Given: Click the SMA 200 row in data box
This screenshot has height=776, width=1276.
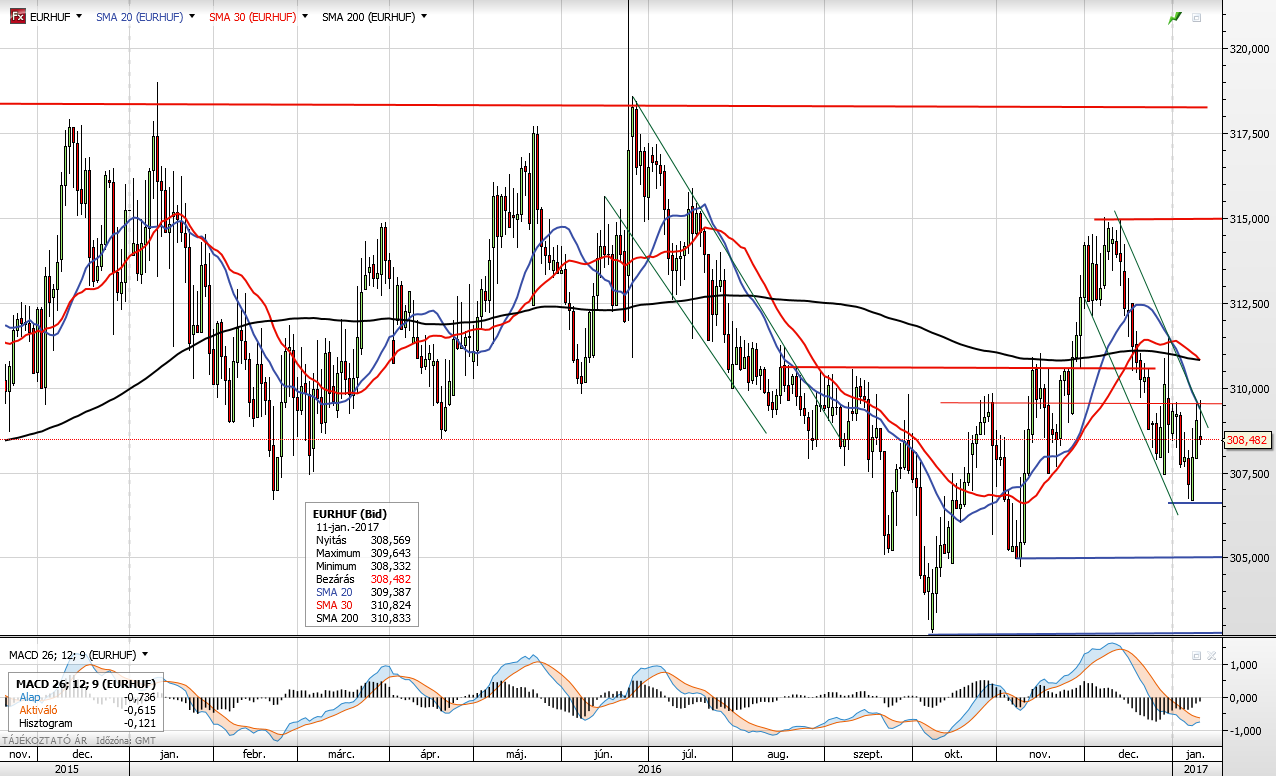Looking at the screenshot, I should pyautogui.click(x=362, y=618).
